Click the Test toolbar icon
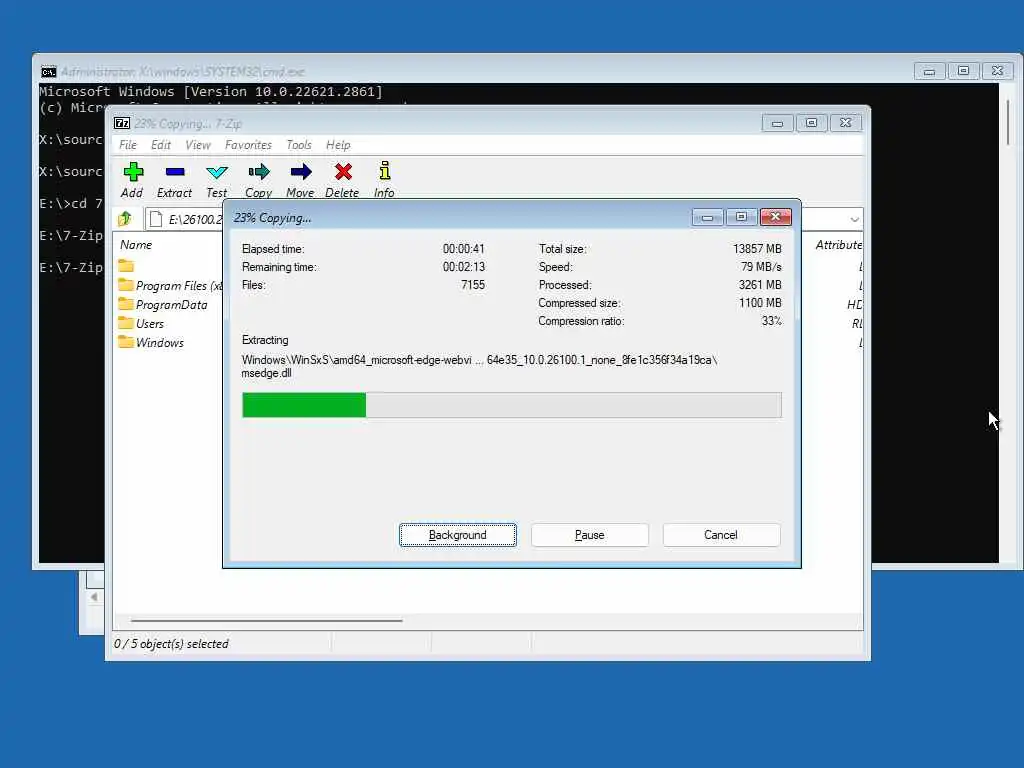This screenshot has width=1024, height=768. [x=217, y=172]
